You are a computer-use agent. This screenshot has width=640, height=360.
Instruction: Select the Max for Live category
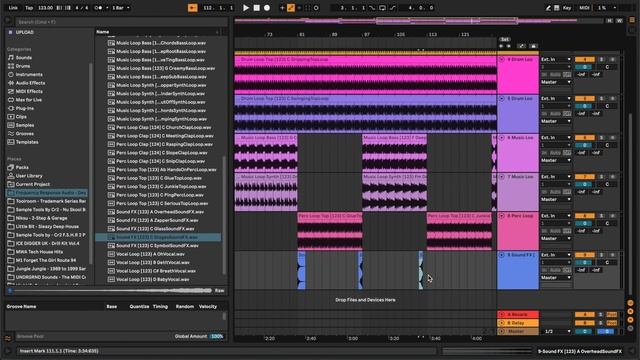29,100
